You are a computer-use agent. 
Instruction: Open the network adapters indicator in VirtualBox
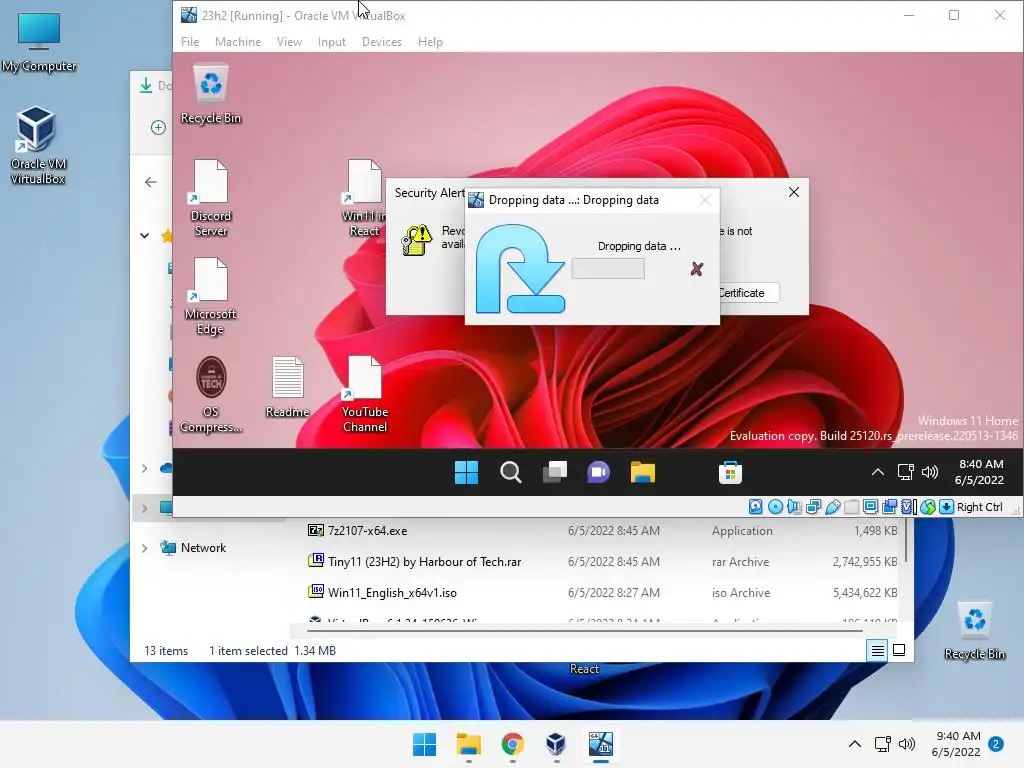813,507
